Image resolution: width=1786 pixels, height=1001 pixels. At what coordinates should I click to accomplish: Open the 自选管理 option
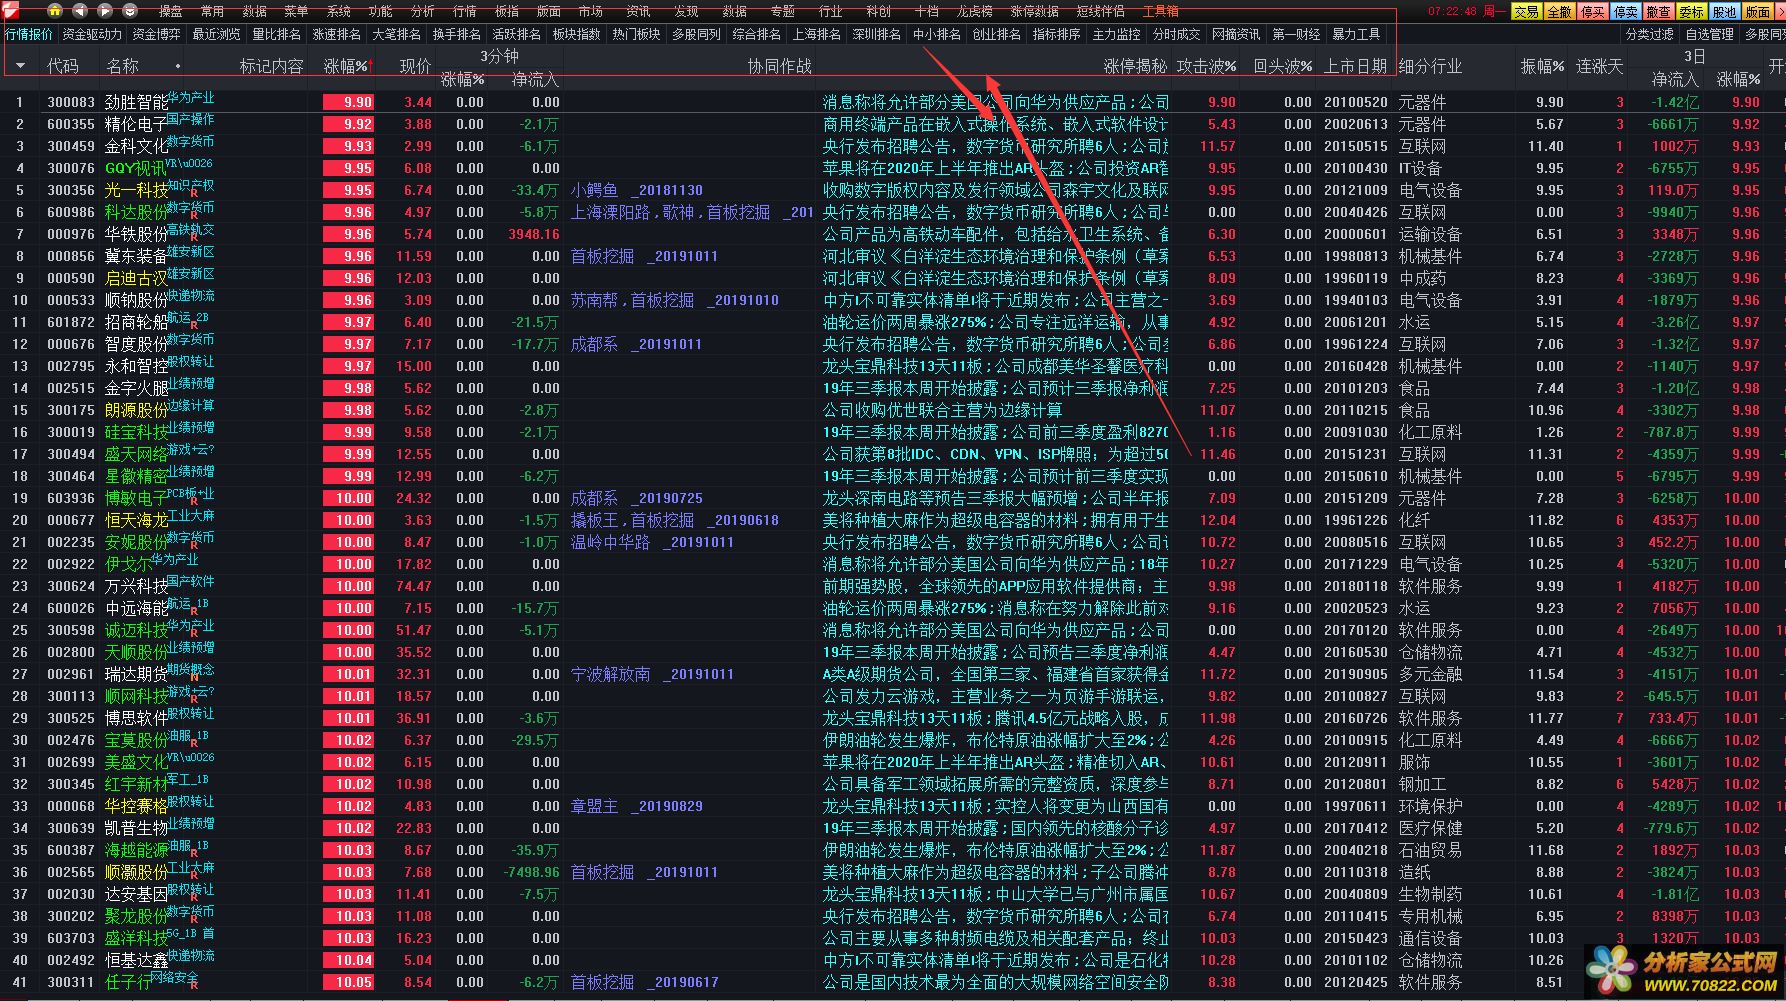[x=1710, y=34]
